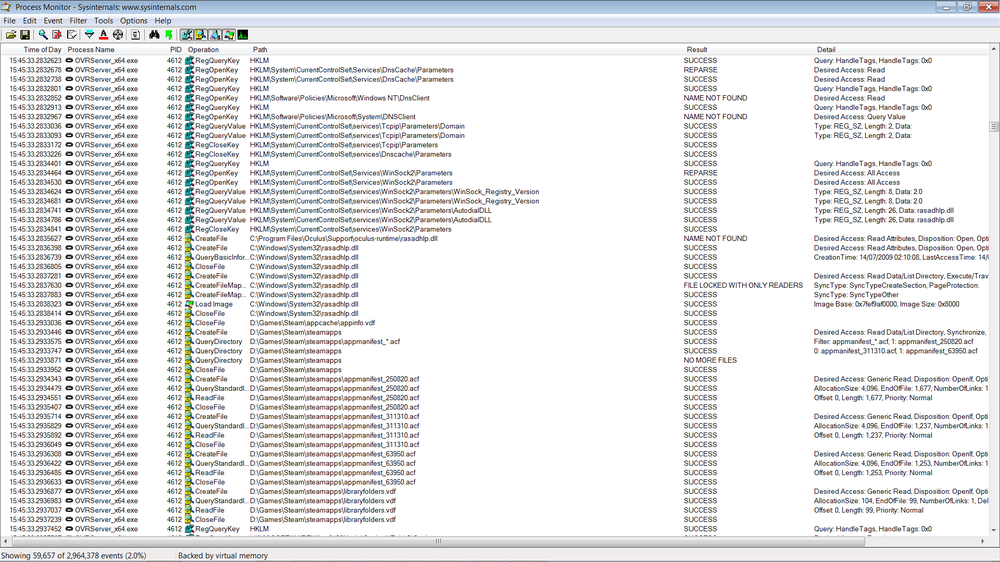
Task: Select the 15:45:33.2832623 RegQueryKey row
Action: [x=495, y=61]
